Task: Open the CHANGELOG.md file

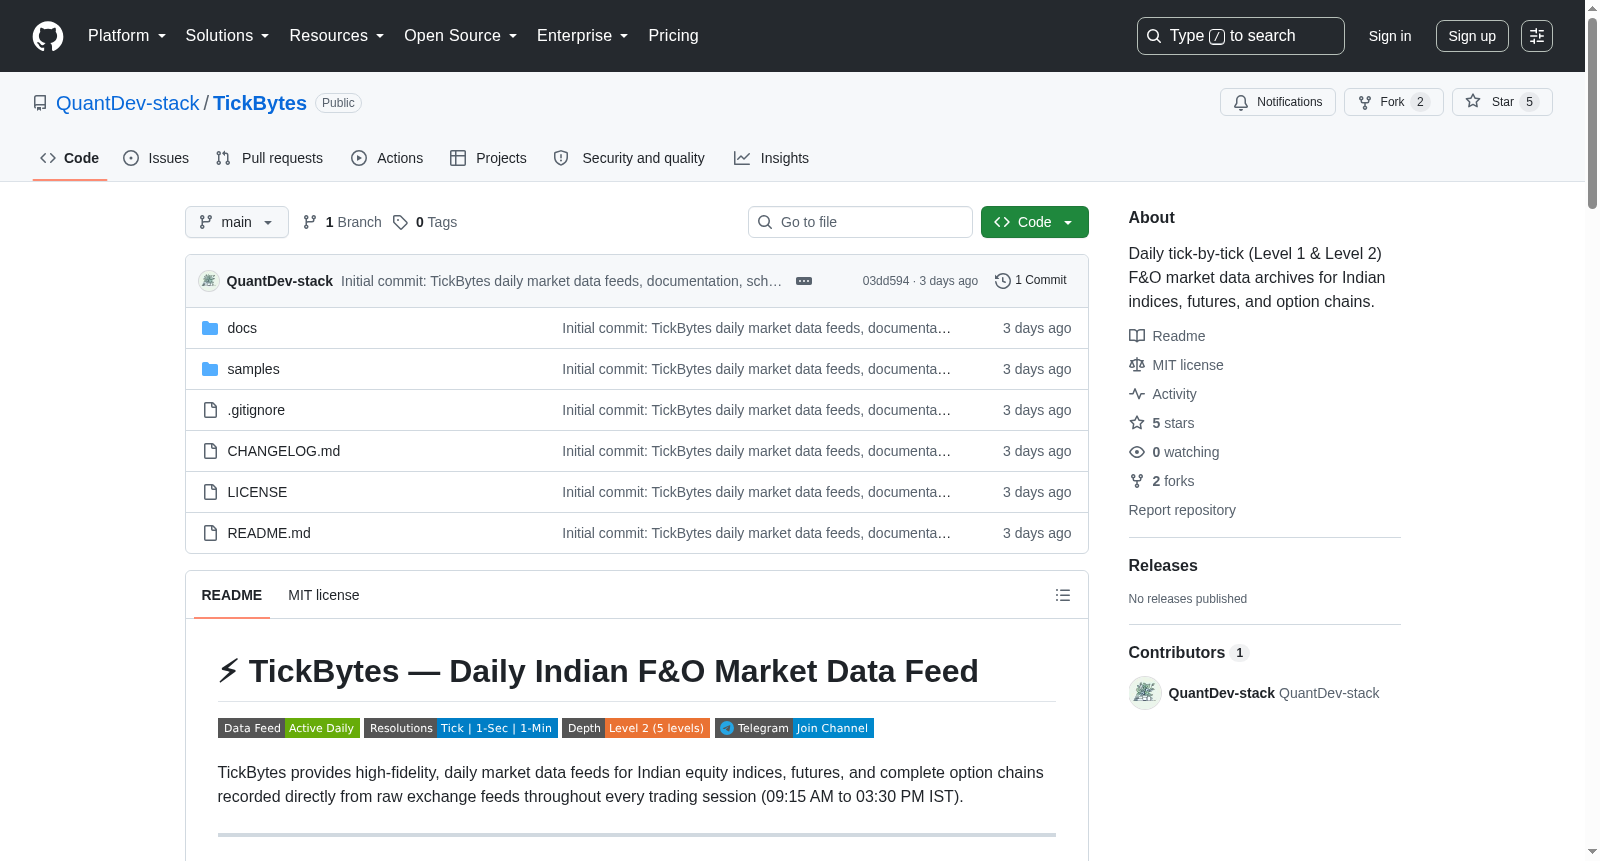Action: [284, 451]
